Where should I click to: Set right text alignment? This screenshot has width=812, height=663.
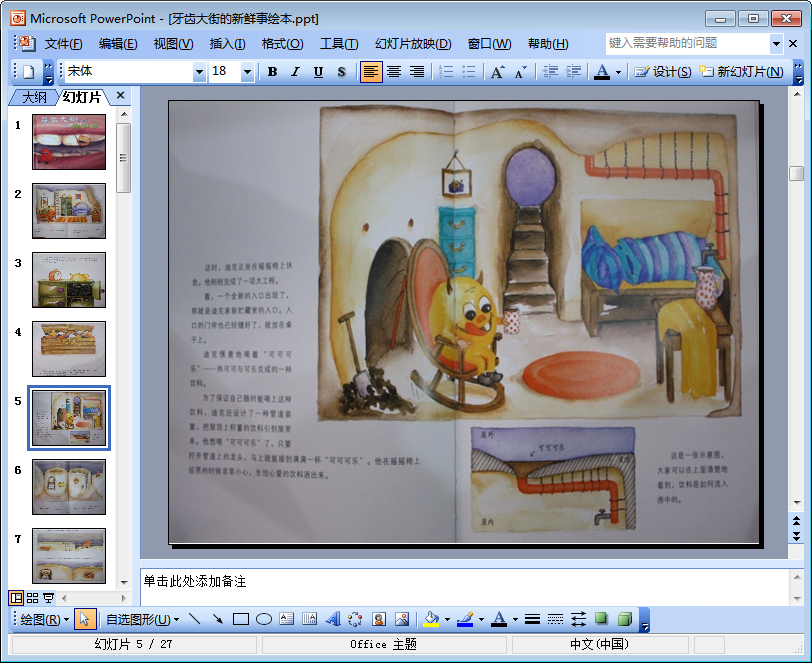click(417, 71)
